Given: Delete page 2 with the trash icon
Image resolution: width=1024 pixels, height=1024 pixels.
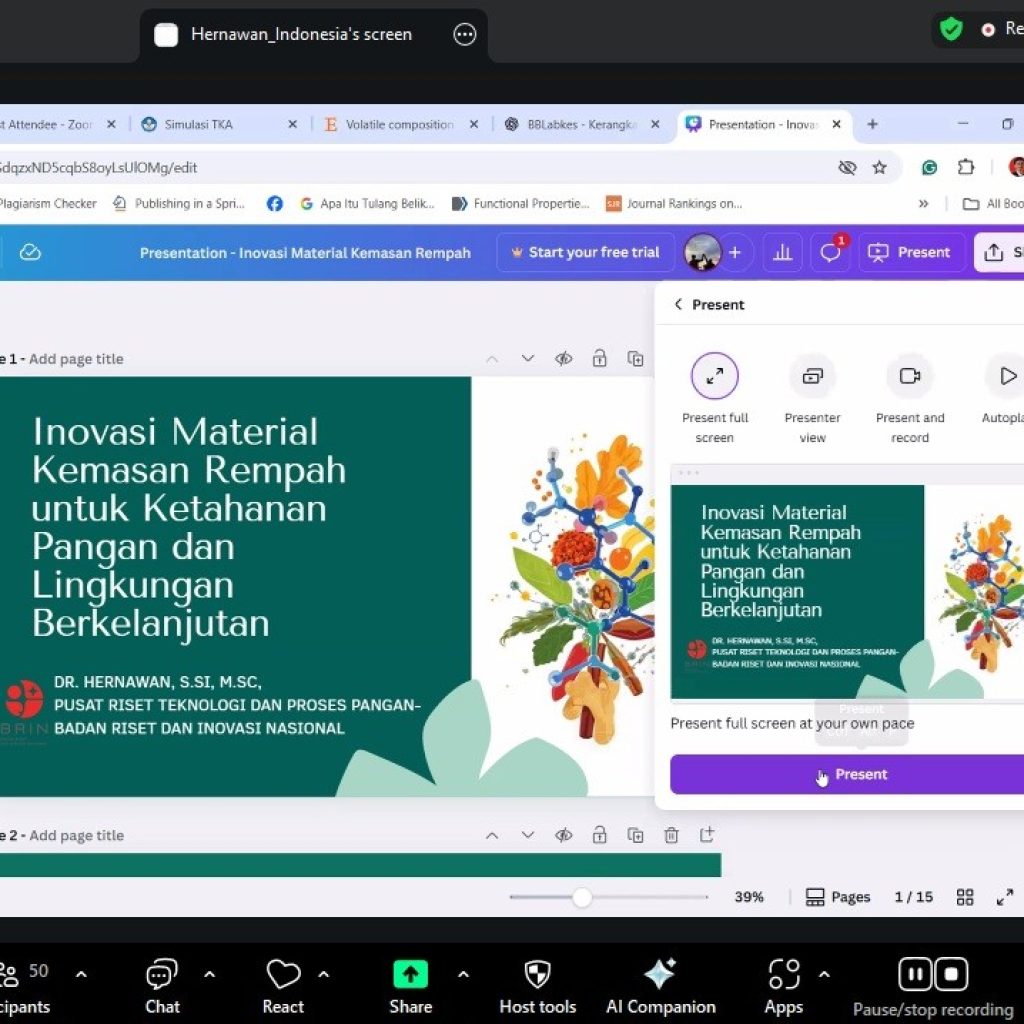Looking at the screenshot, I should click(x=671, y=835).
